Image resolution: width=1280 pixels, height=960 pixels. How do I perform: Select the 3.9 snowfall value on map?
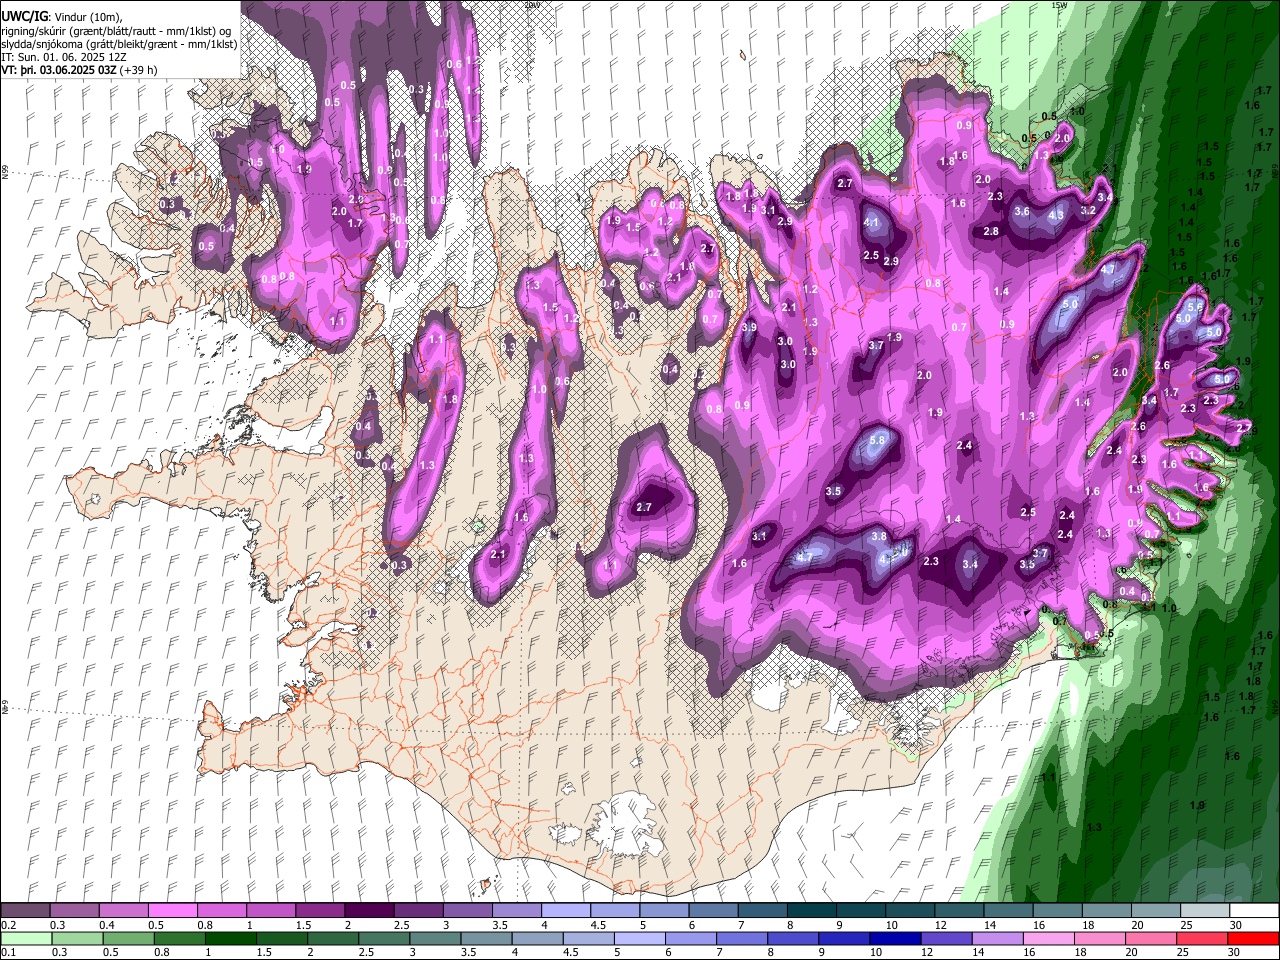pyautogui.click(x=750, y=328)
